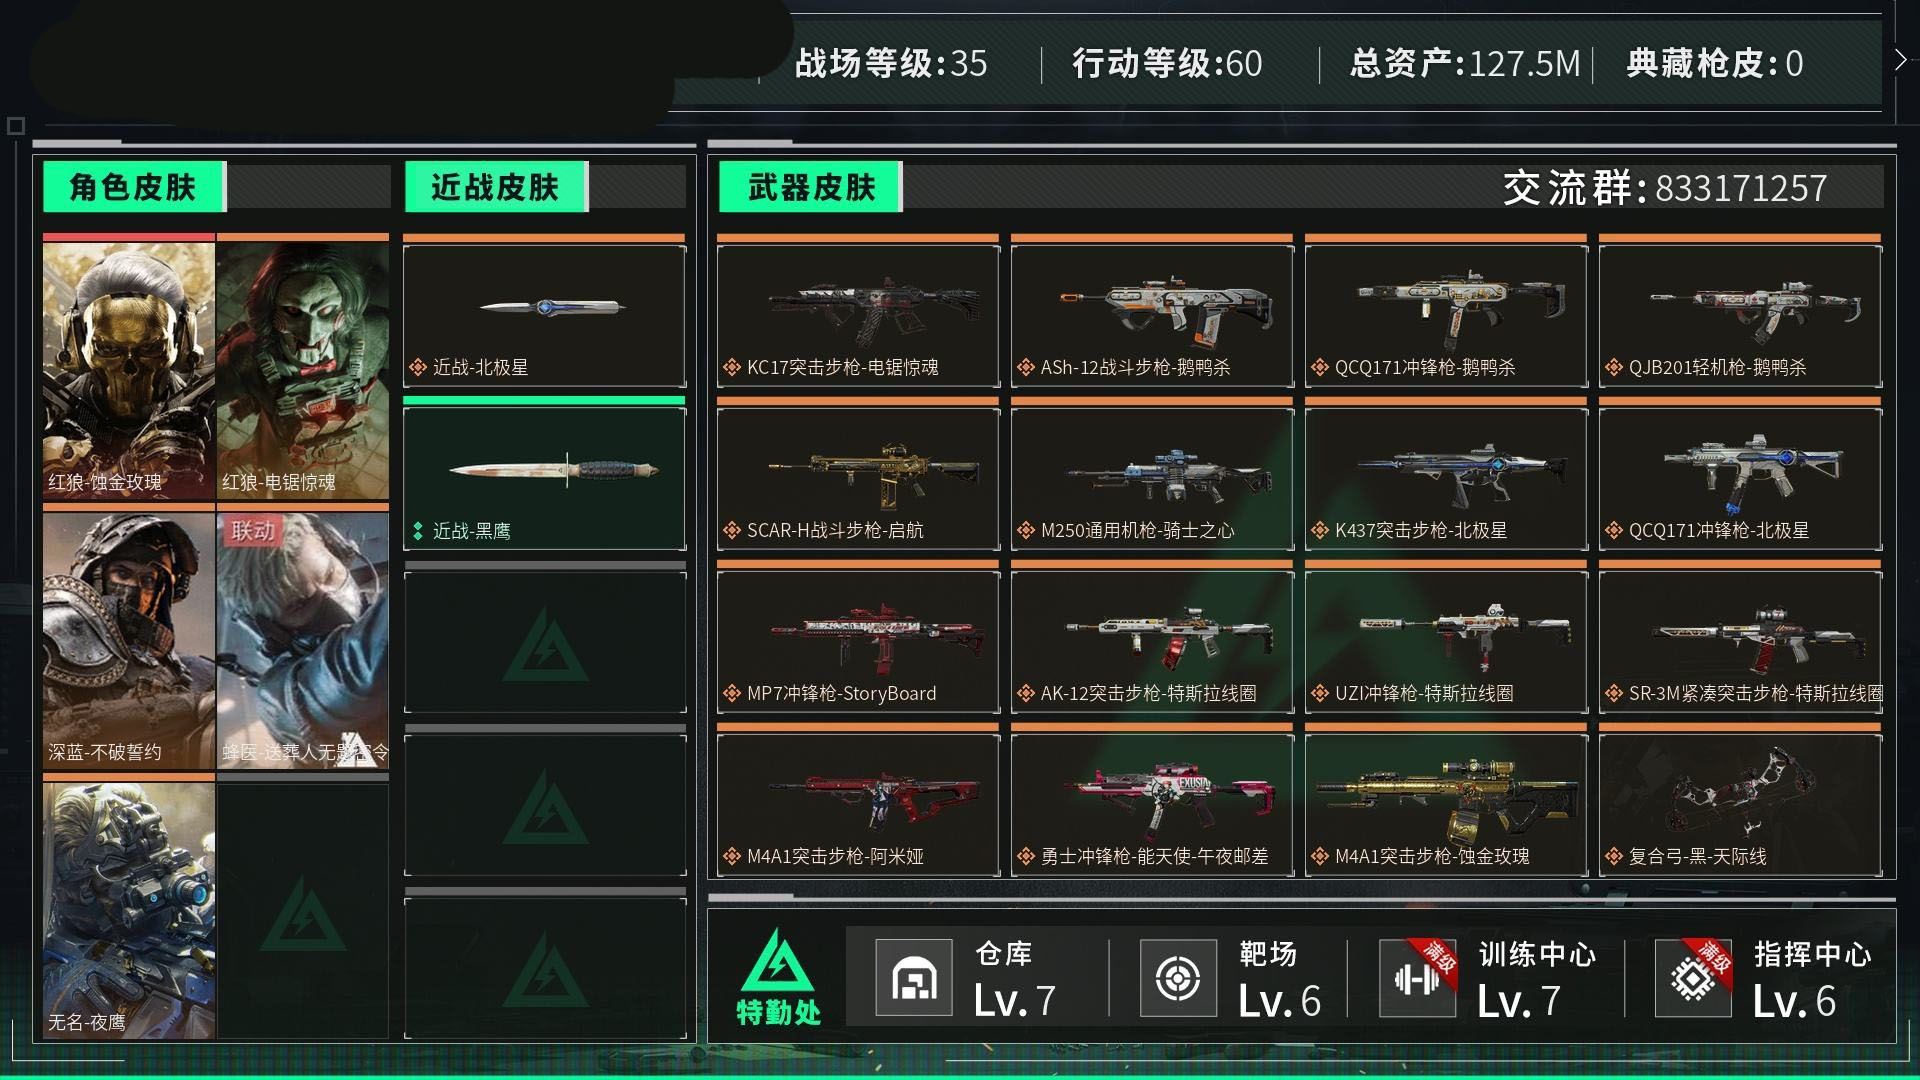
Task: Click the 总资产 127.5M label
Action: click(1465, 63)
